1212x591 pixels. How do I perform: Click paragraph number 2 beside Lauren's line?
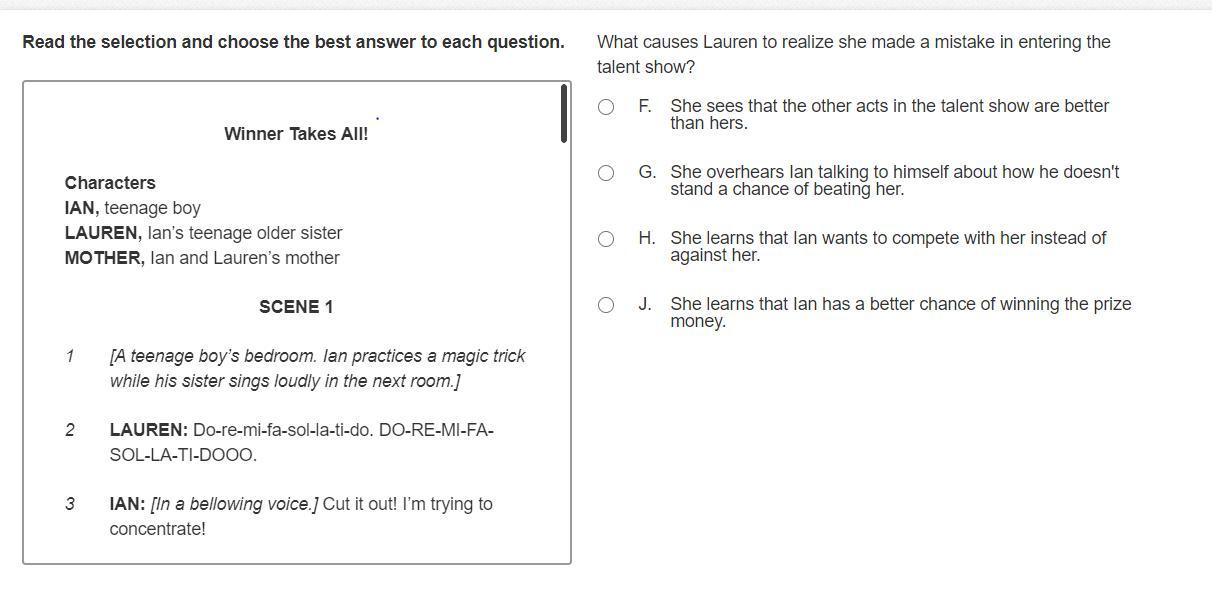[x=70, y=430]
